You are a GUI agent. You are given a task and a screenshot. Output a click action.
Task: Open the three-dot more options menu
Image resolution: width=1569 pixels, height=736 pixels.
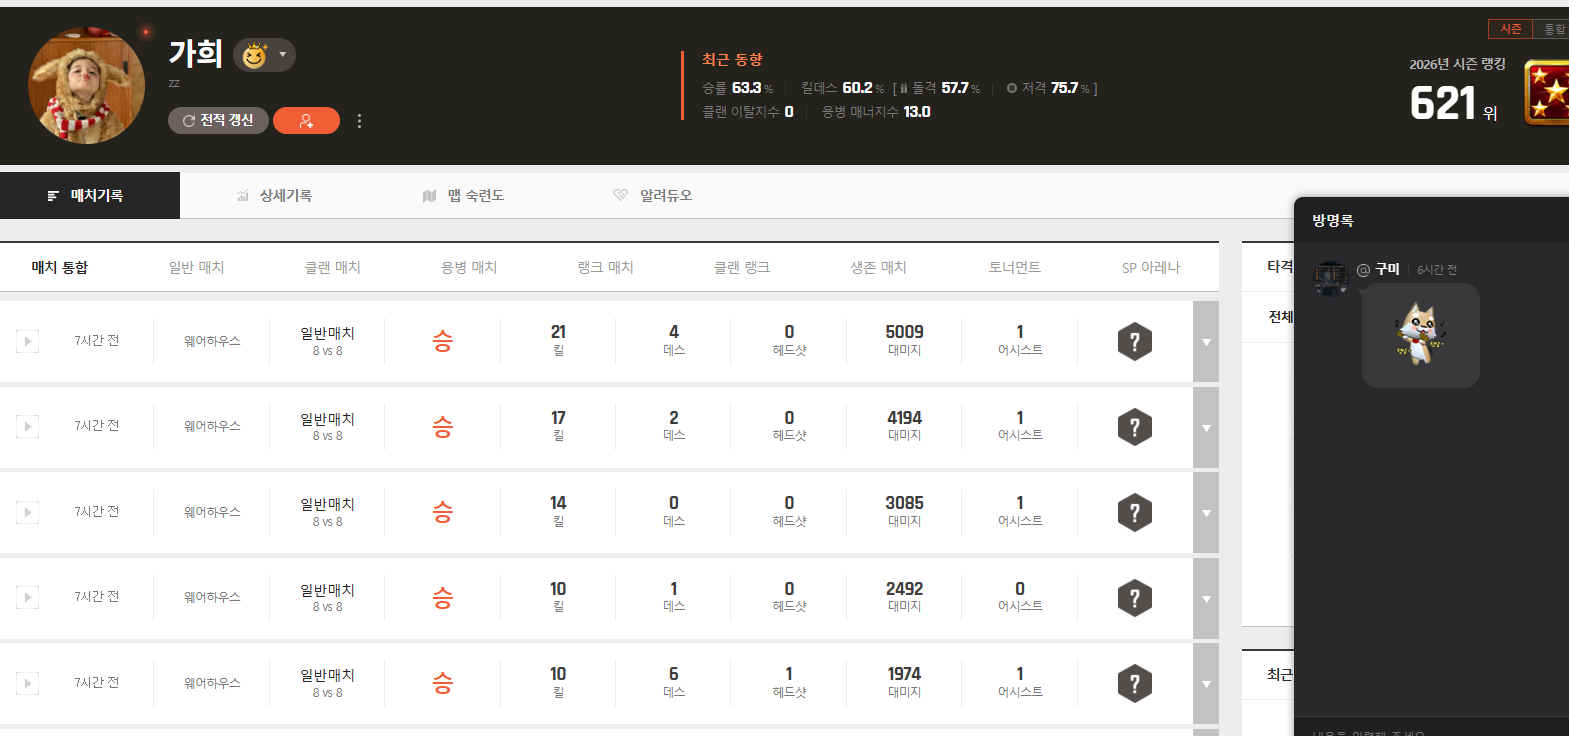(359, 121)
